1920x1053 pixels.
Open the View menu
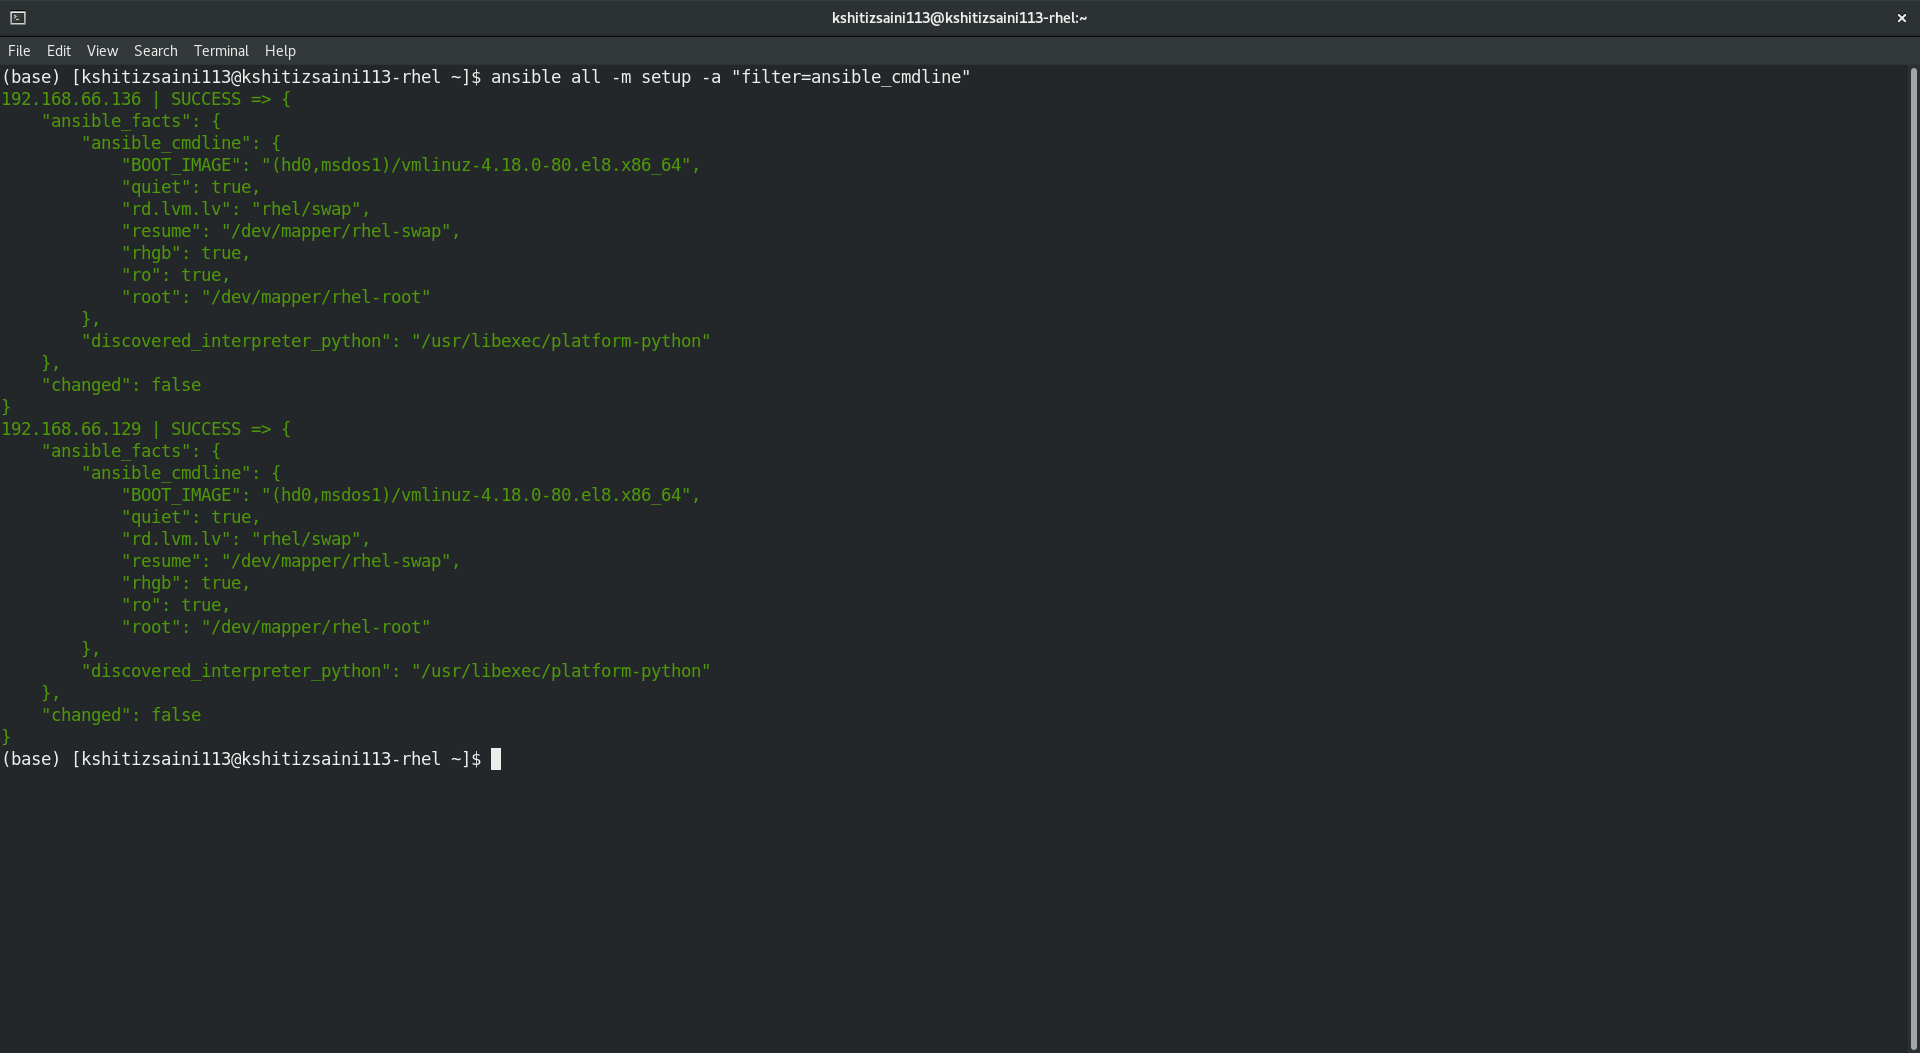(102, 51)
